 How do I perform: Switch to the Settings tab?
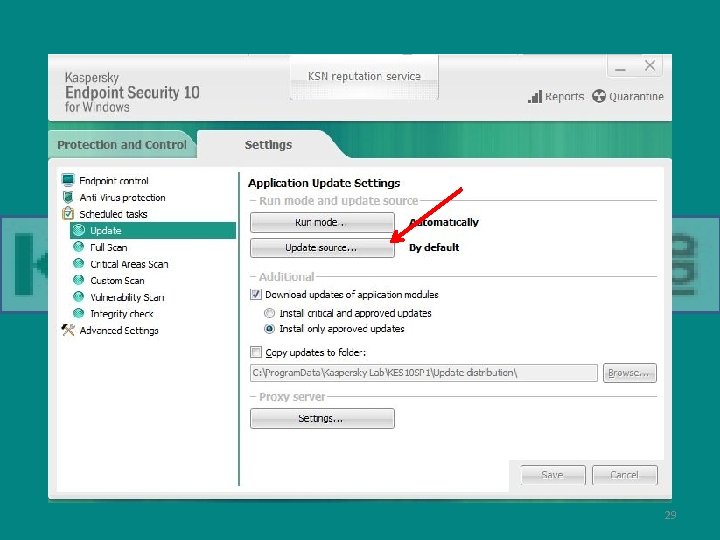pos(268,145)
